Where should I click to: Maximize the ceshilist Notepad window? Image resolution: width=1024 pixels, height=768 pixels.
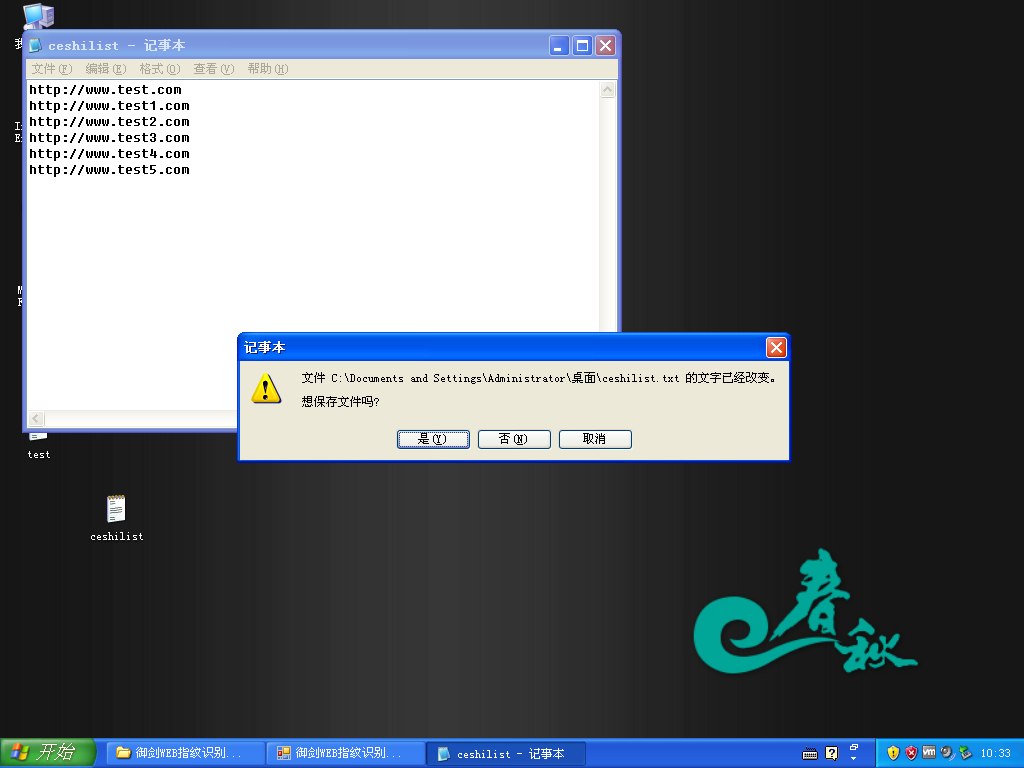tap(583, 46)
